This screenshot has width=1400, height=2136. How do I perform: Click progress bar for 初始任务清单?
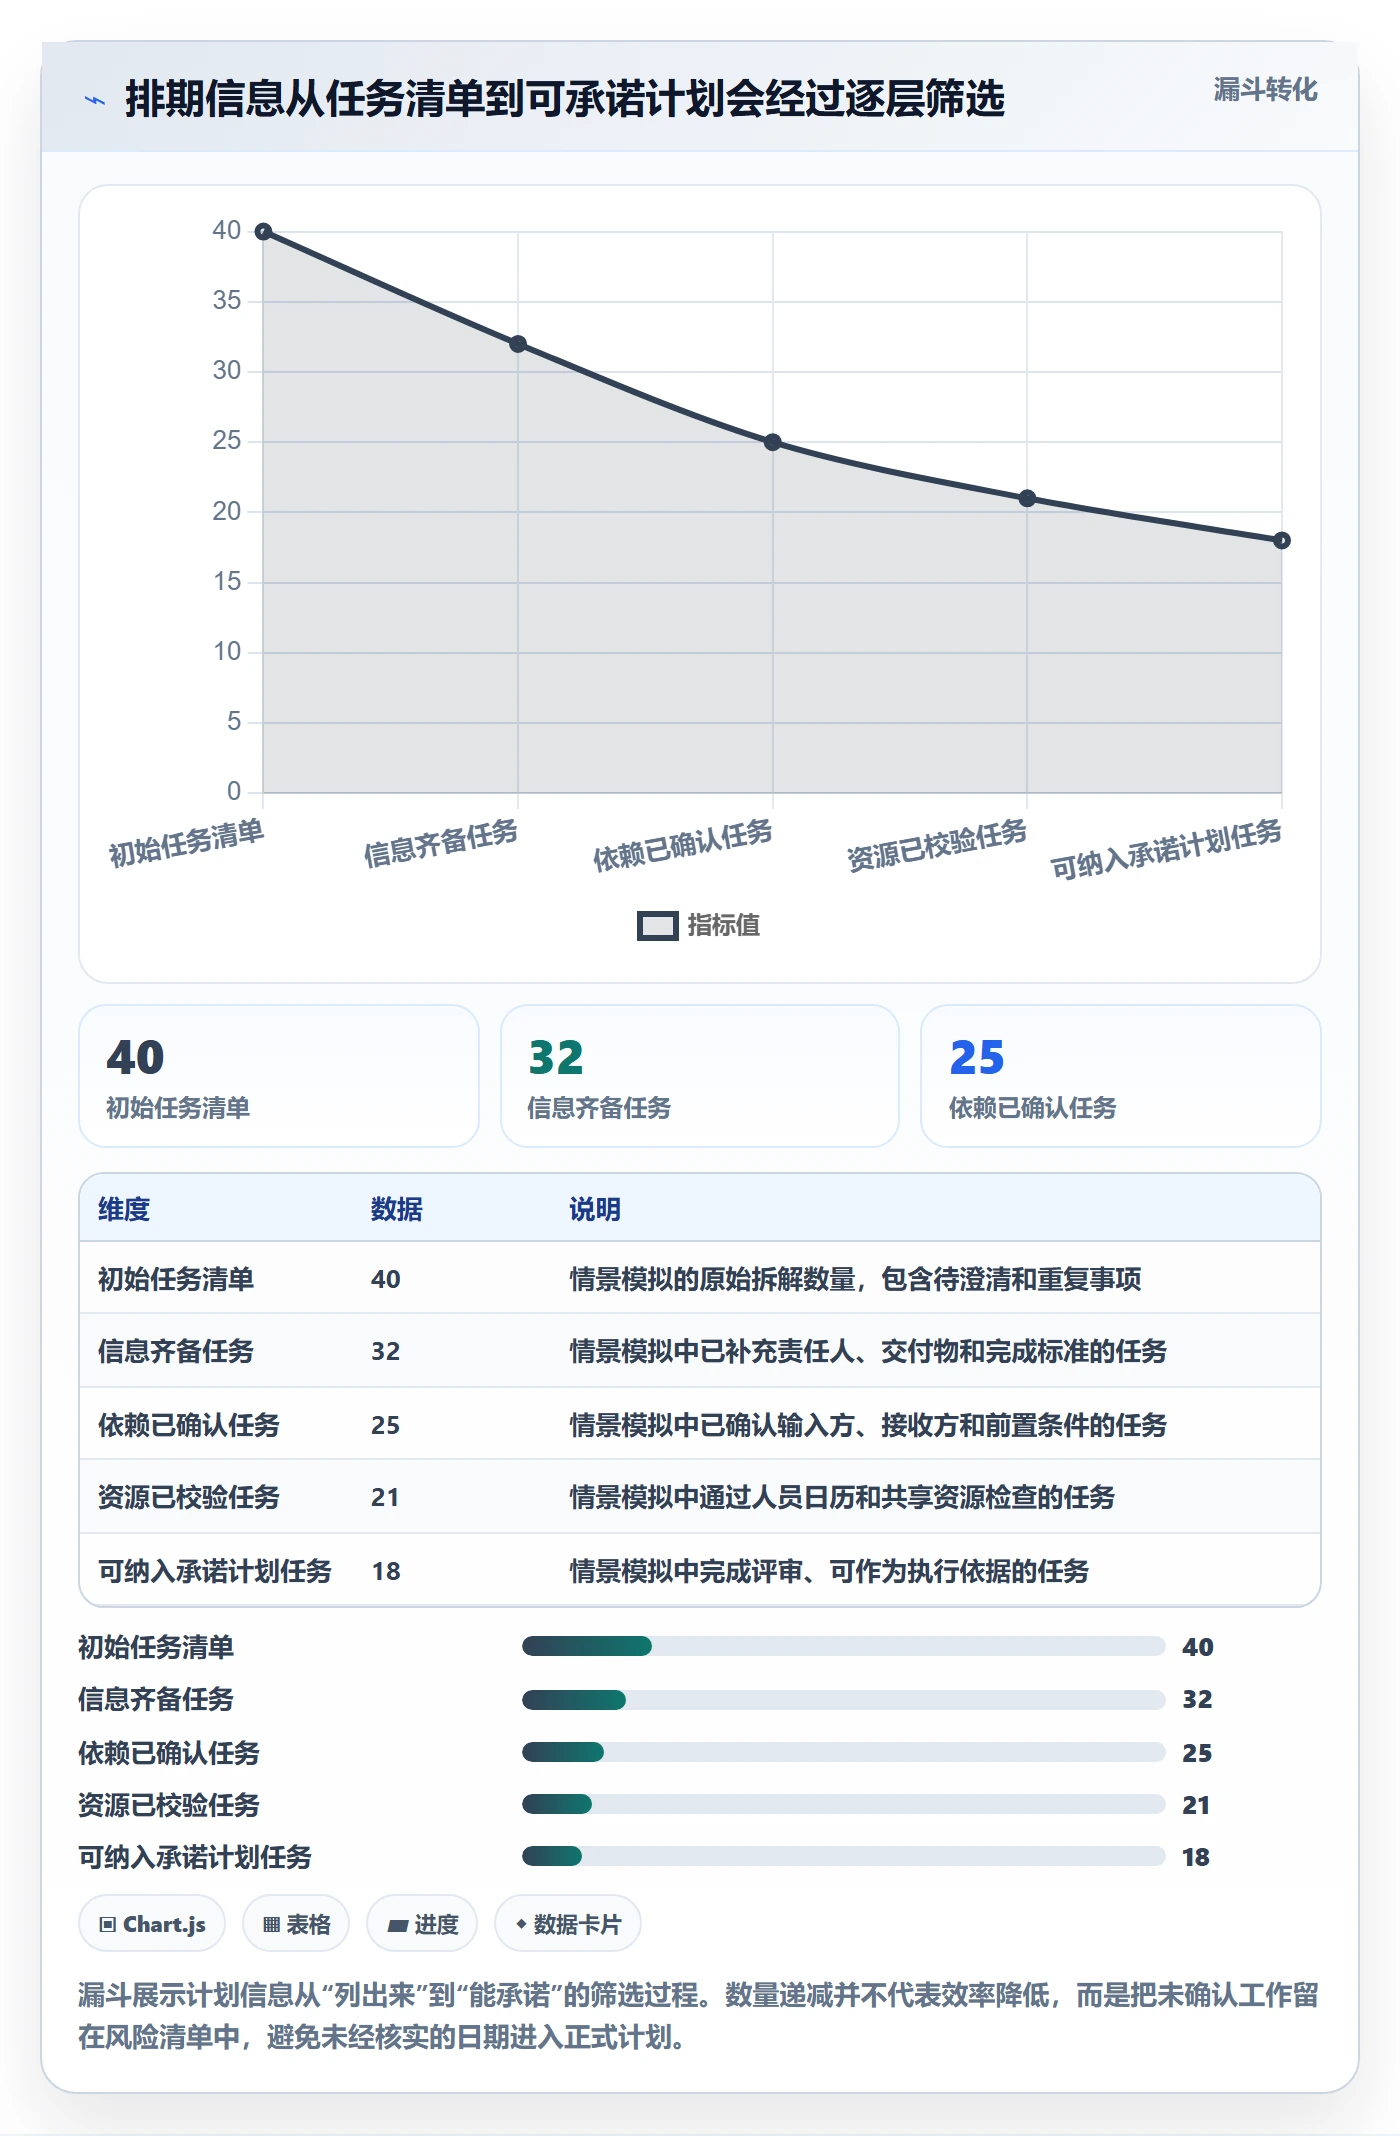pyautogui.click(x=843, y=1646)
